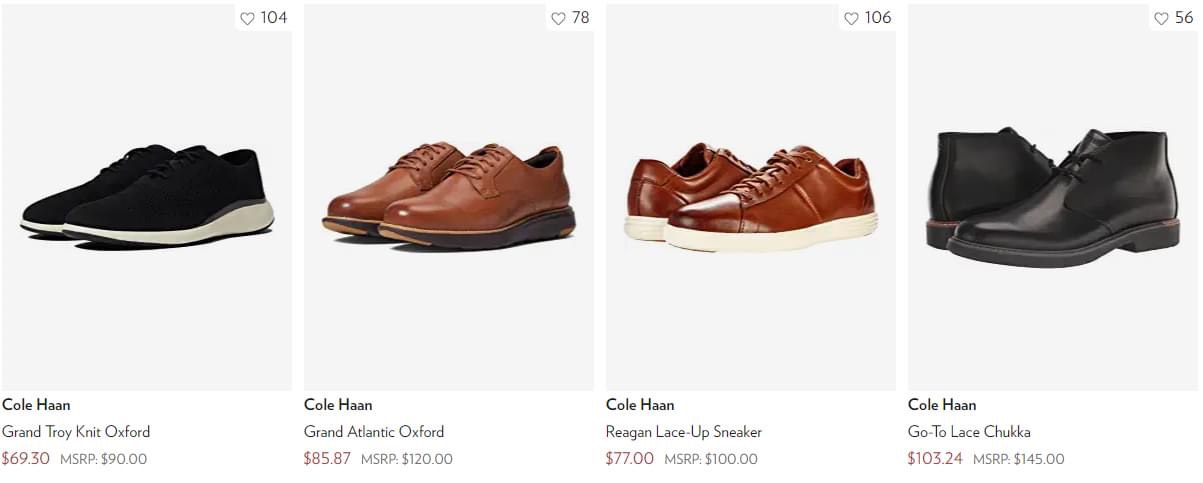Click Cole Haan brand above Grand Troy

click(36, 405)
